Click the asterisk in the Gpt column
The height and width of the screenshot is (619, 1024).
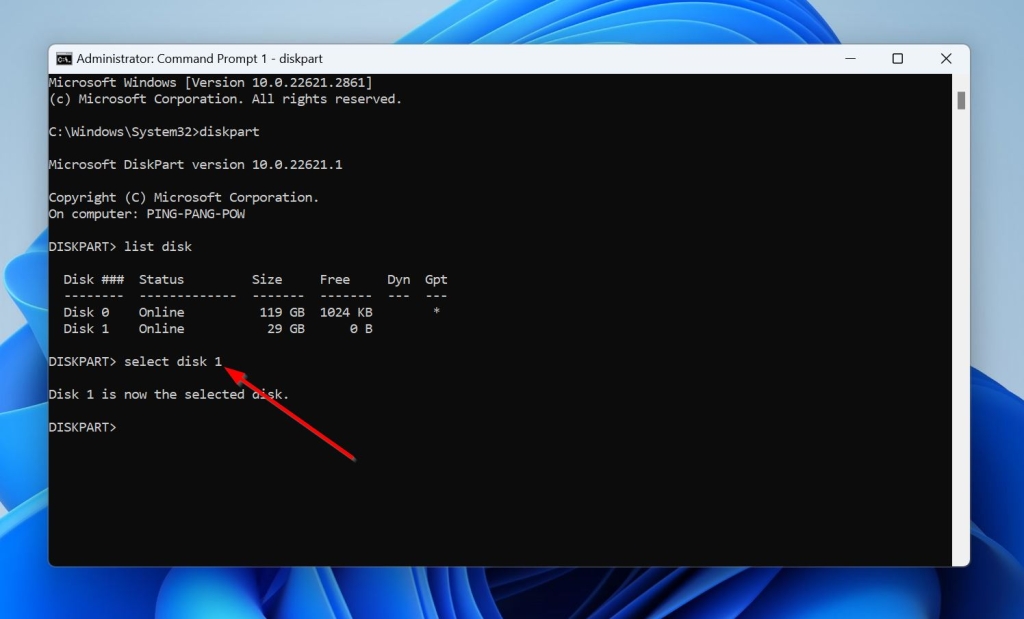tap(436, 312)
